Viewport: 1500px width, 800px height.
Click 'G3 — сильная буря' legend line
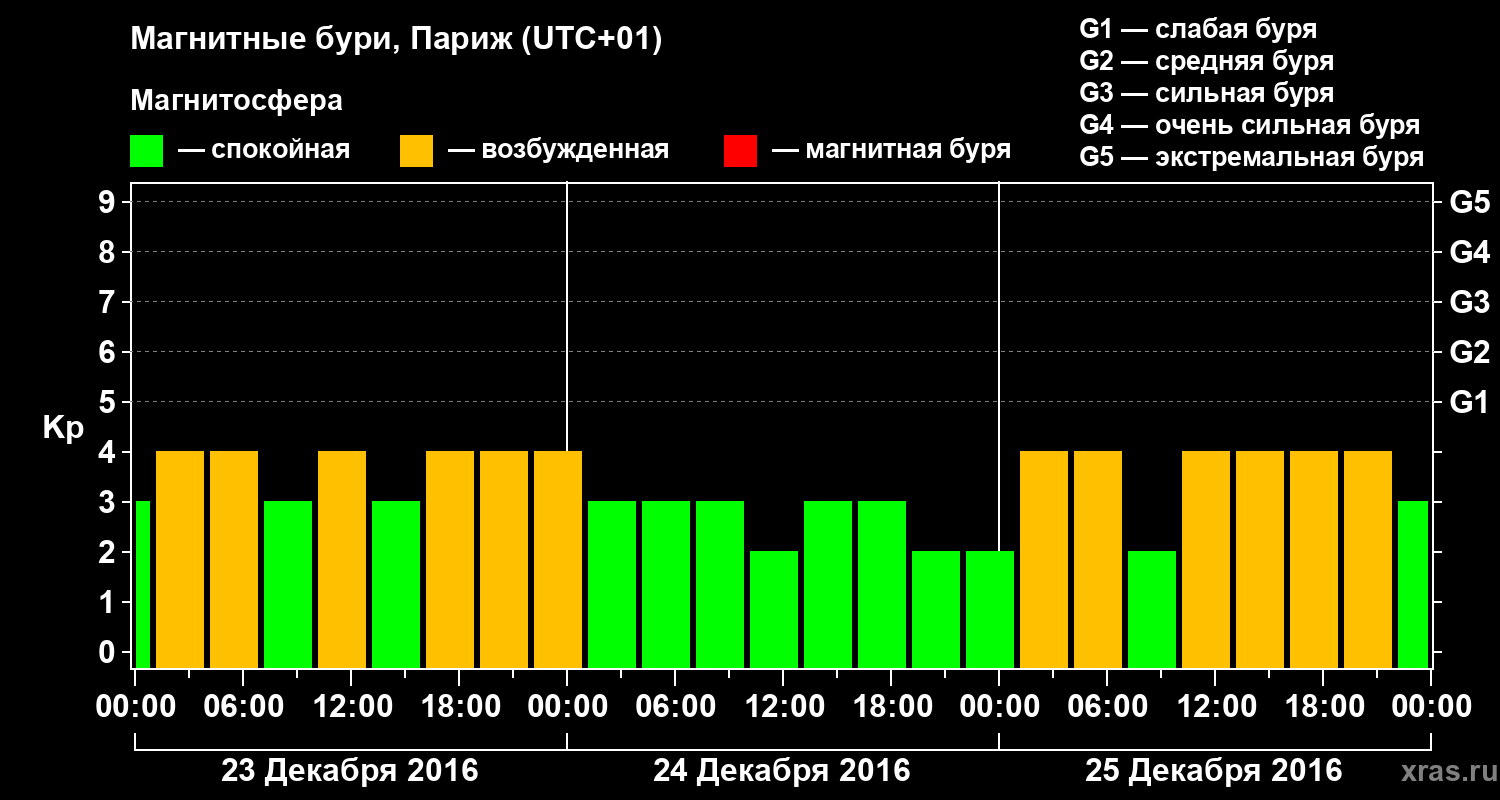(x=1206, y=93)
